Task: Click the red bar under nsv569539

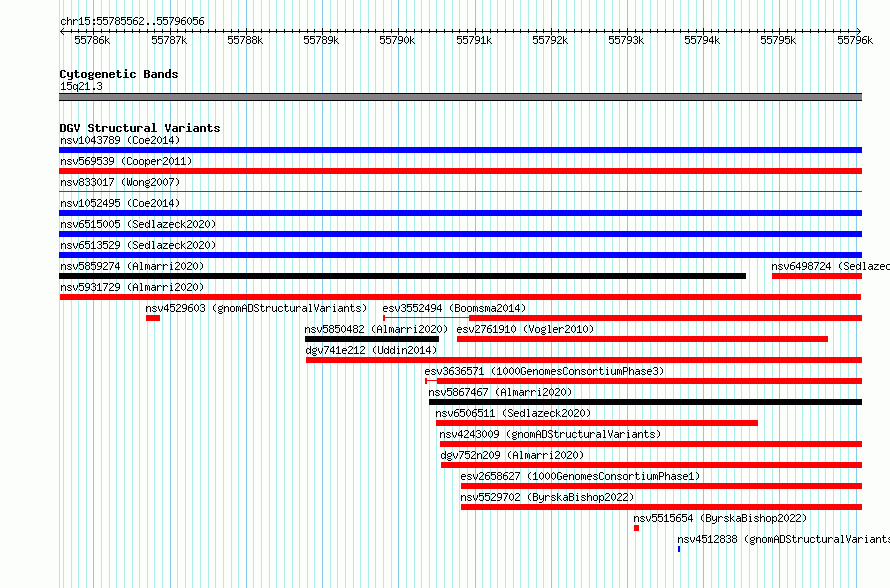Action: point(460,171)
